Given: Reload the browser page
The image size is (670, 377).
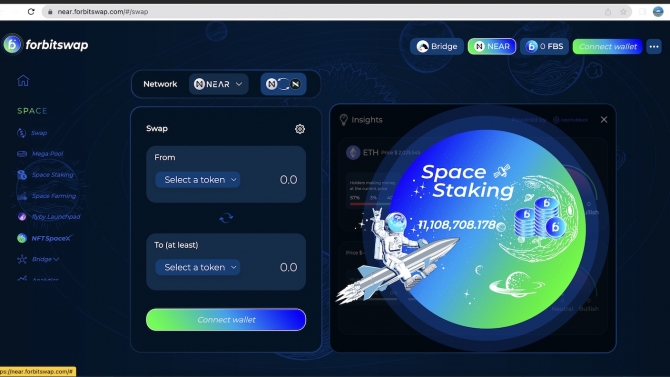Looking at the screenshot, I should click(x=31, y=12).
